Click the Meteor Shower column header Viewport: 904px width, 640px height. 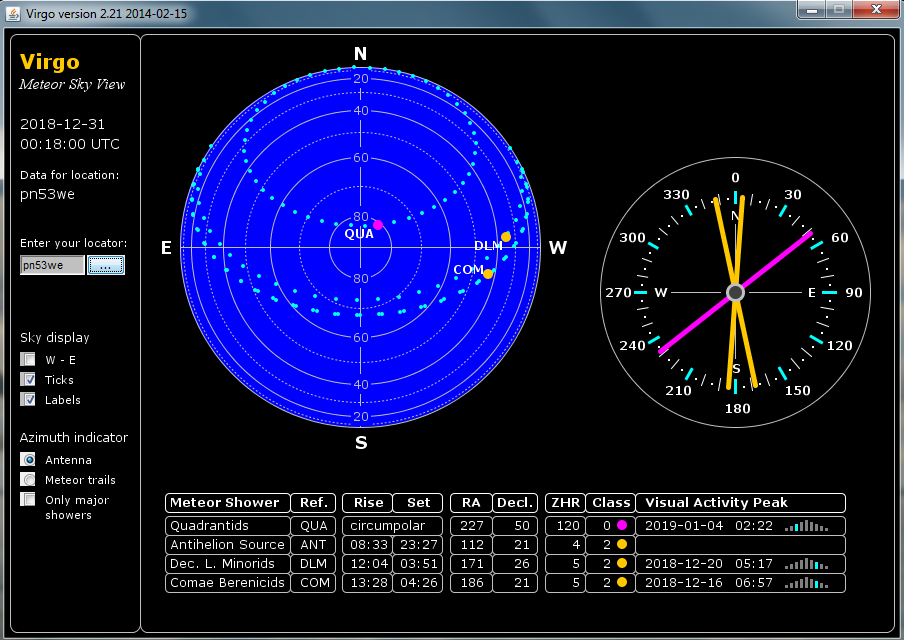point(228,503)
